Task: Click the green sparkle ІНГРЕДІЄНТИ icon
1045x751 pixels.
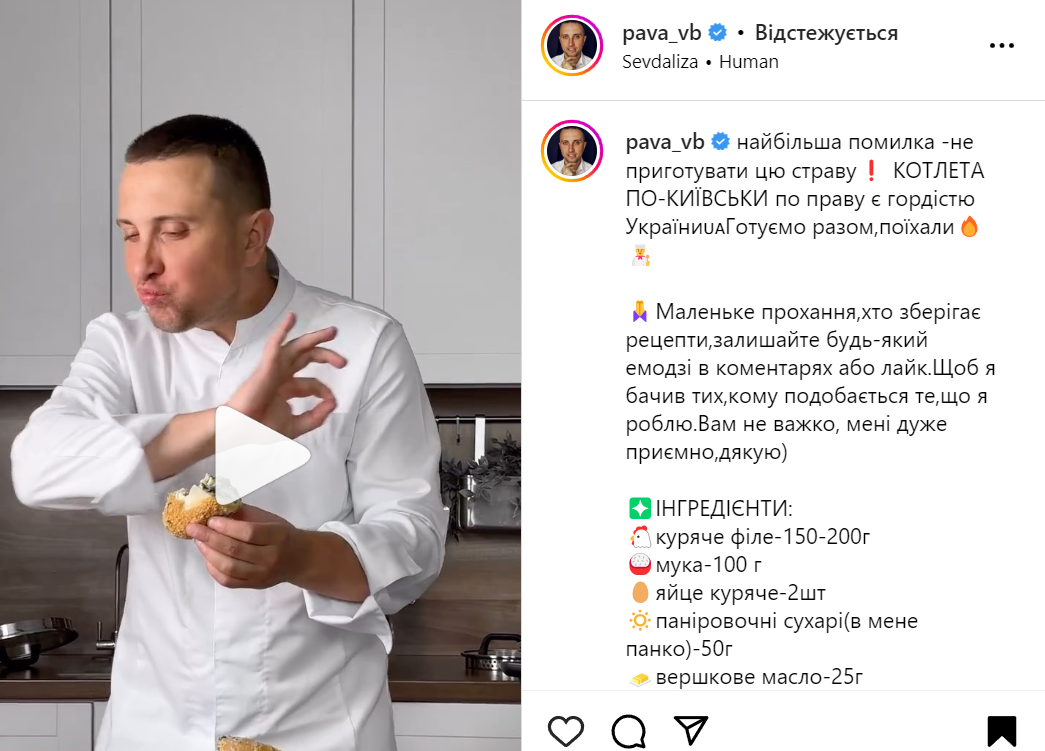Action: tap(639, 508)
